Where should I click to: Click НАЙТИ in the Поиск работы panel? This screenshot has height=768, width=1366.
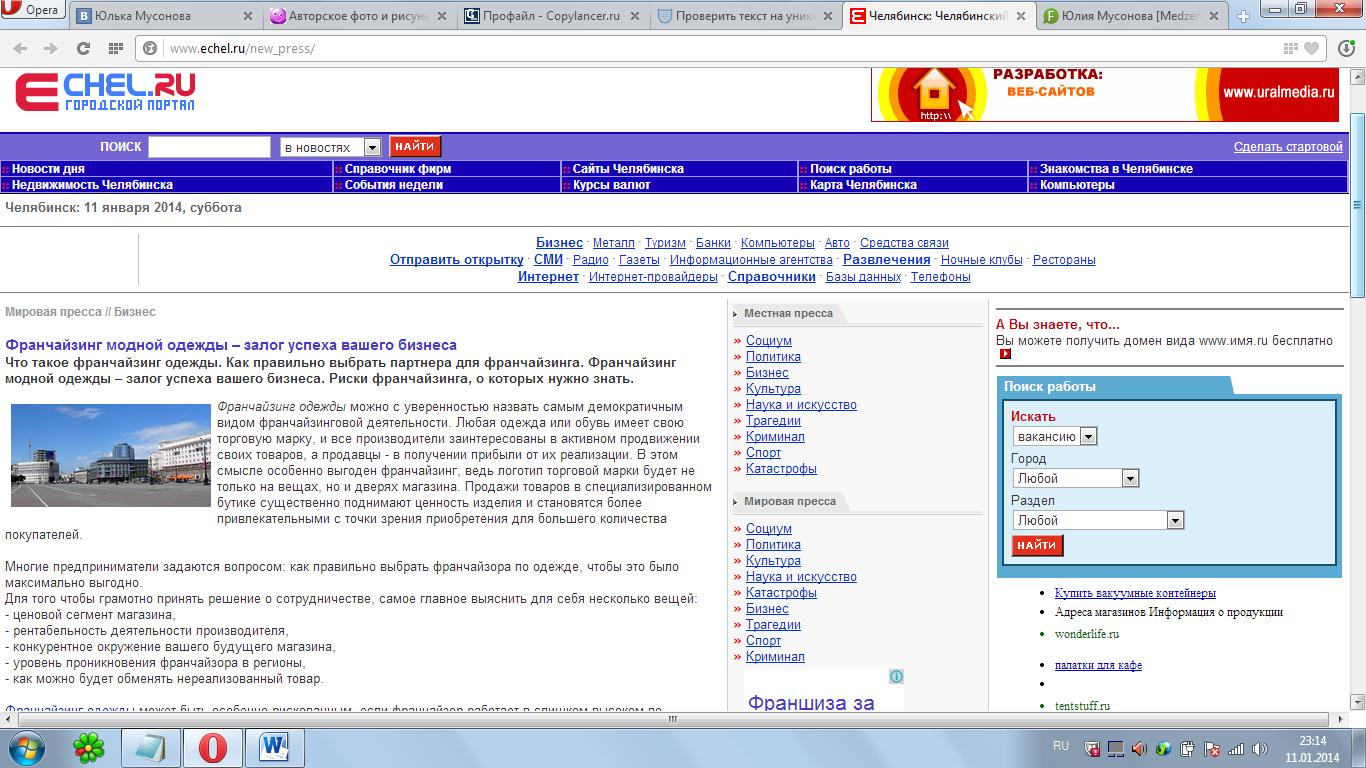coord(1037,545)
